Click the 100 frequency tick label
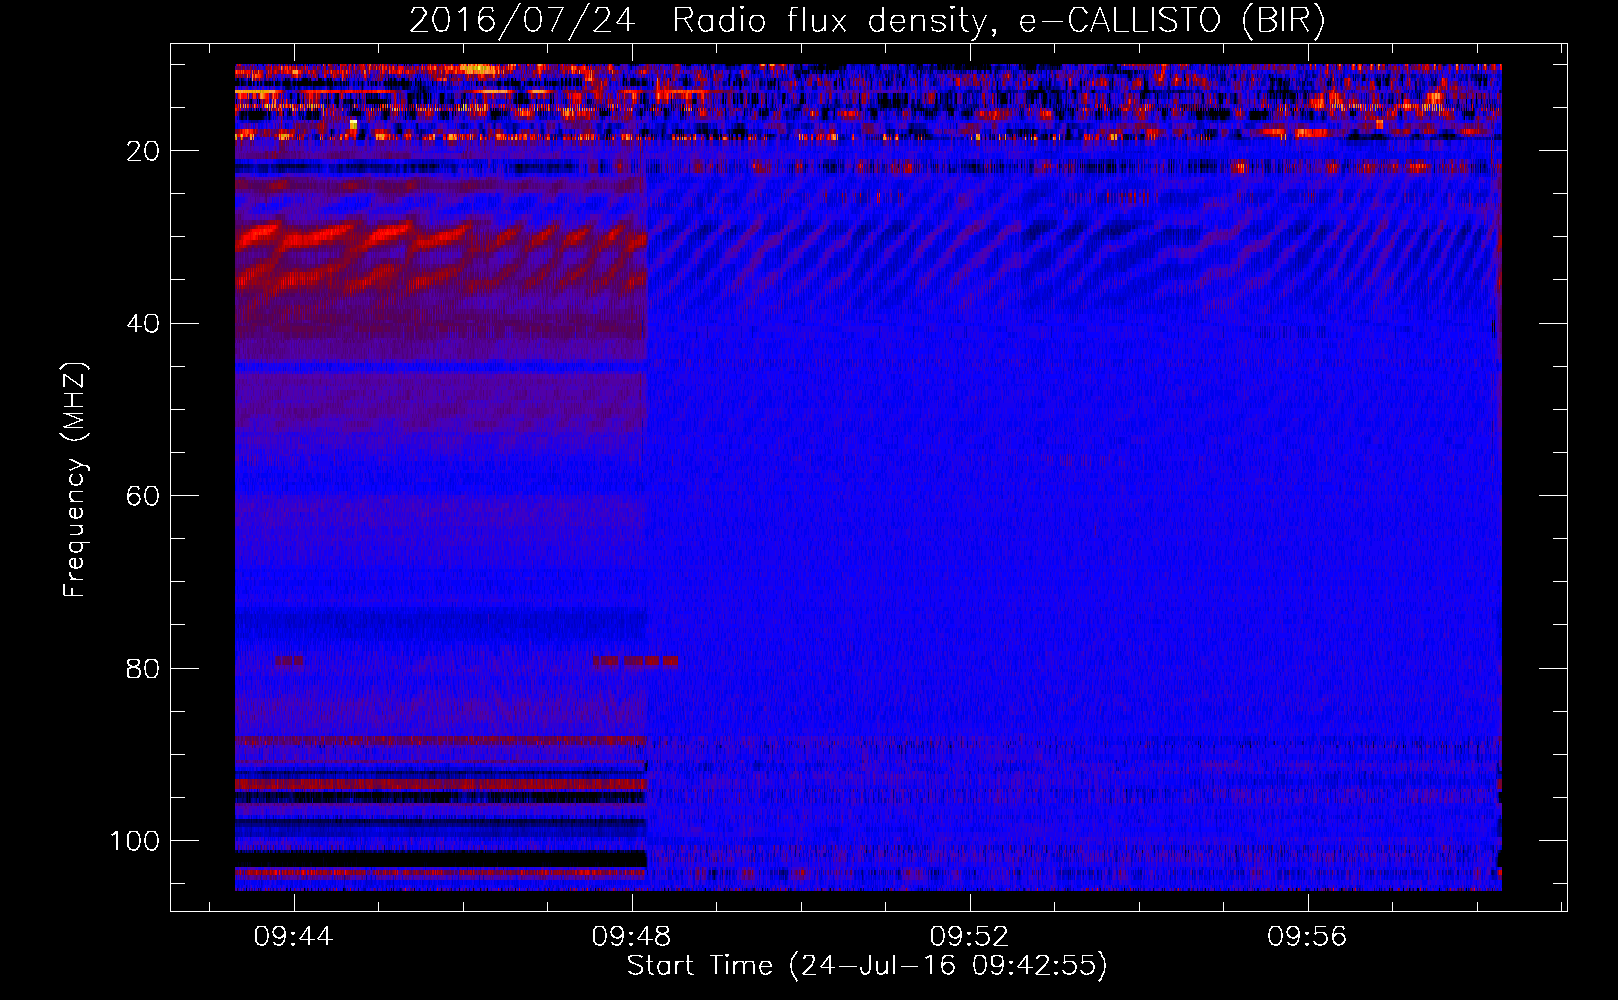The height and width of the screenshot is (1000, 1618). pyautogui.click(x=135, y=841)
